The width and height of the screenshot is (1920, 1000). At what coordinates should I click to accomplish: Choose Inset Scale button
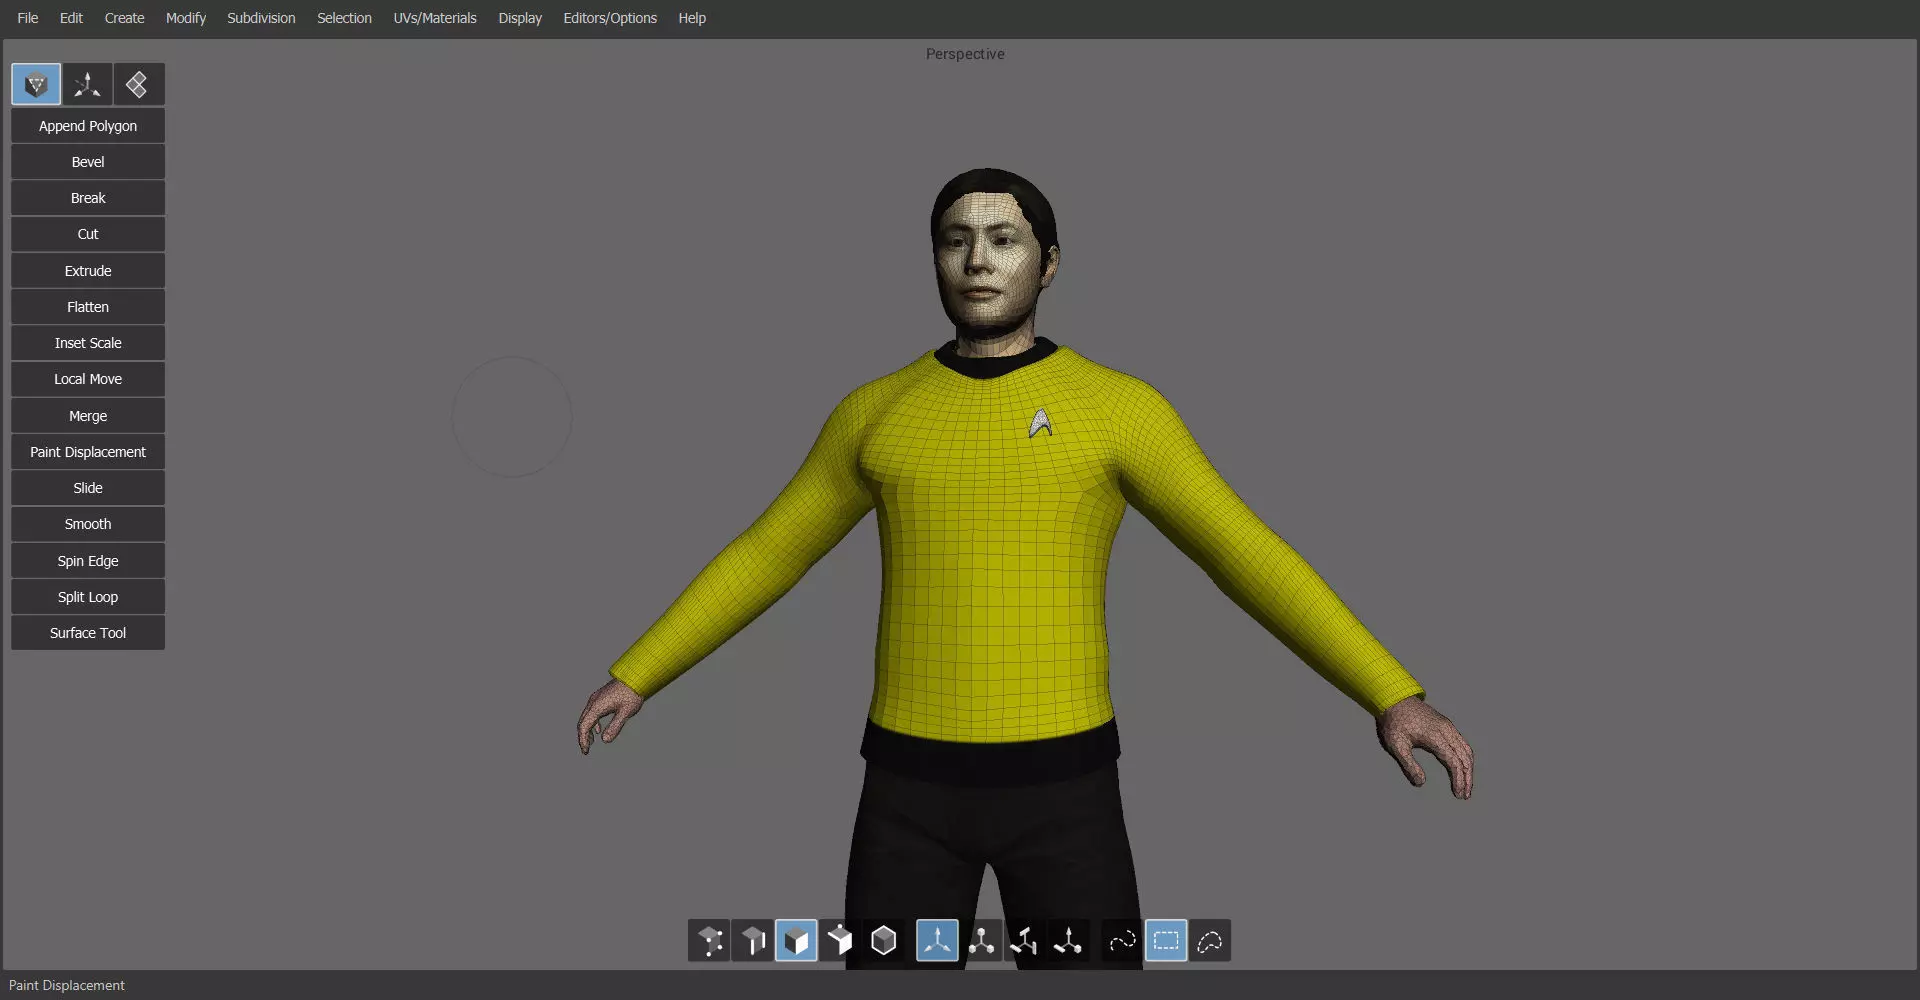(x=88, y=343)
